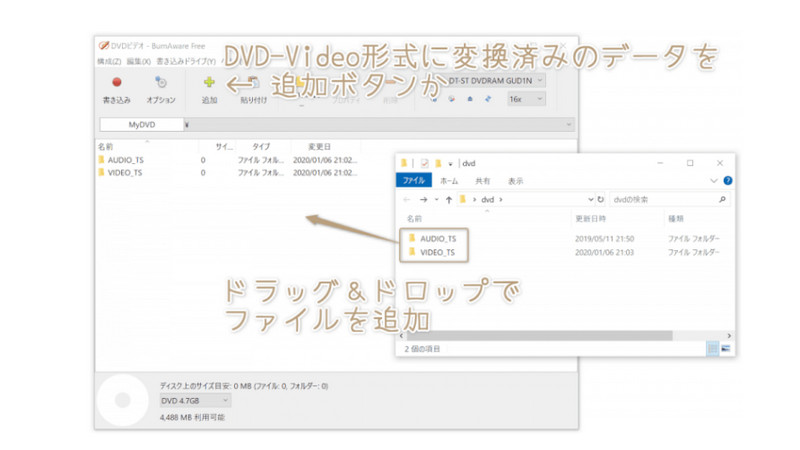Click the Explorer refresh button
Viewport: 800px width, 450px height.
click(x=601, y=199)
